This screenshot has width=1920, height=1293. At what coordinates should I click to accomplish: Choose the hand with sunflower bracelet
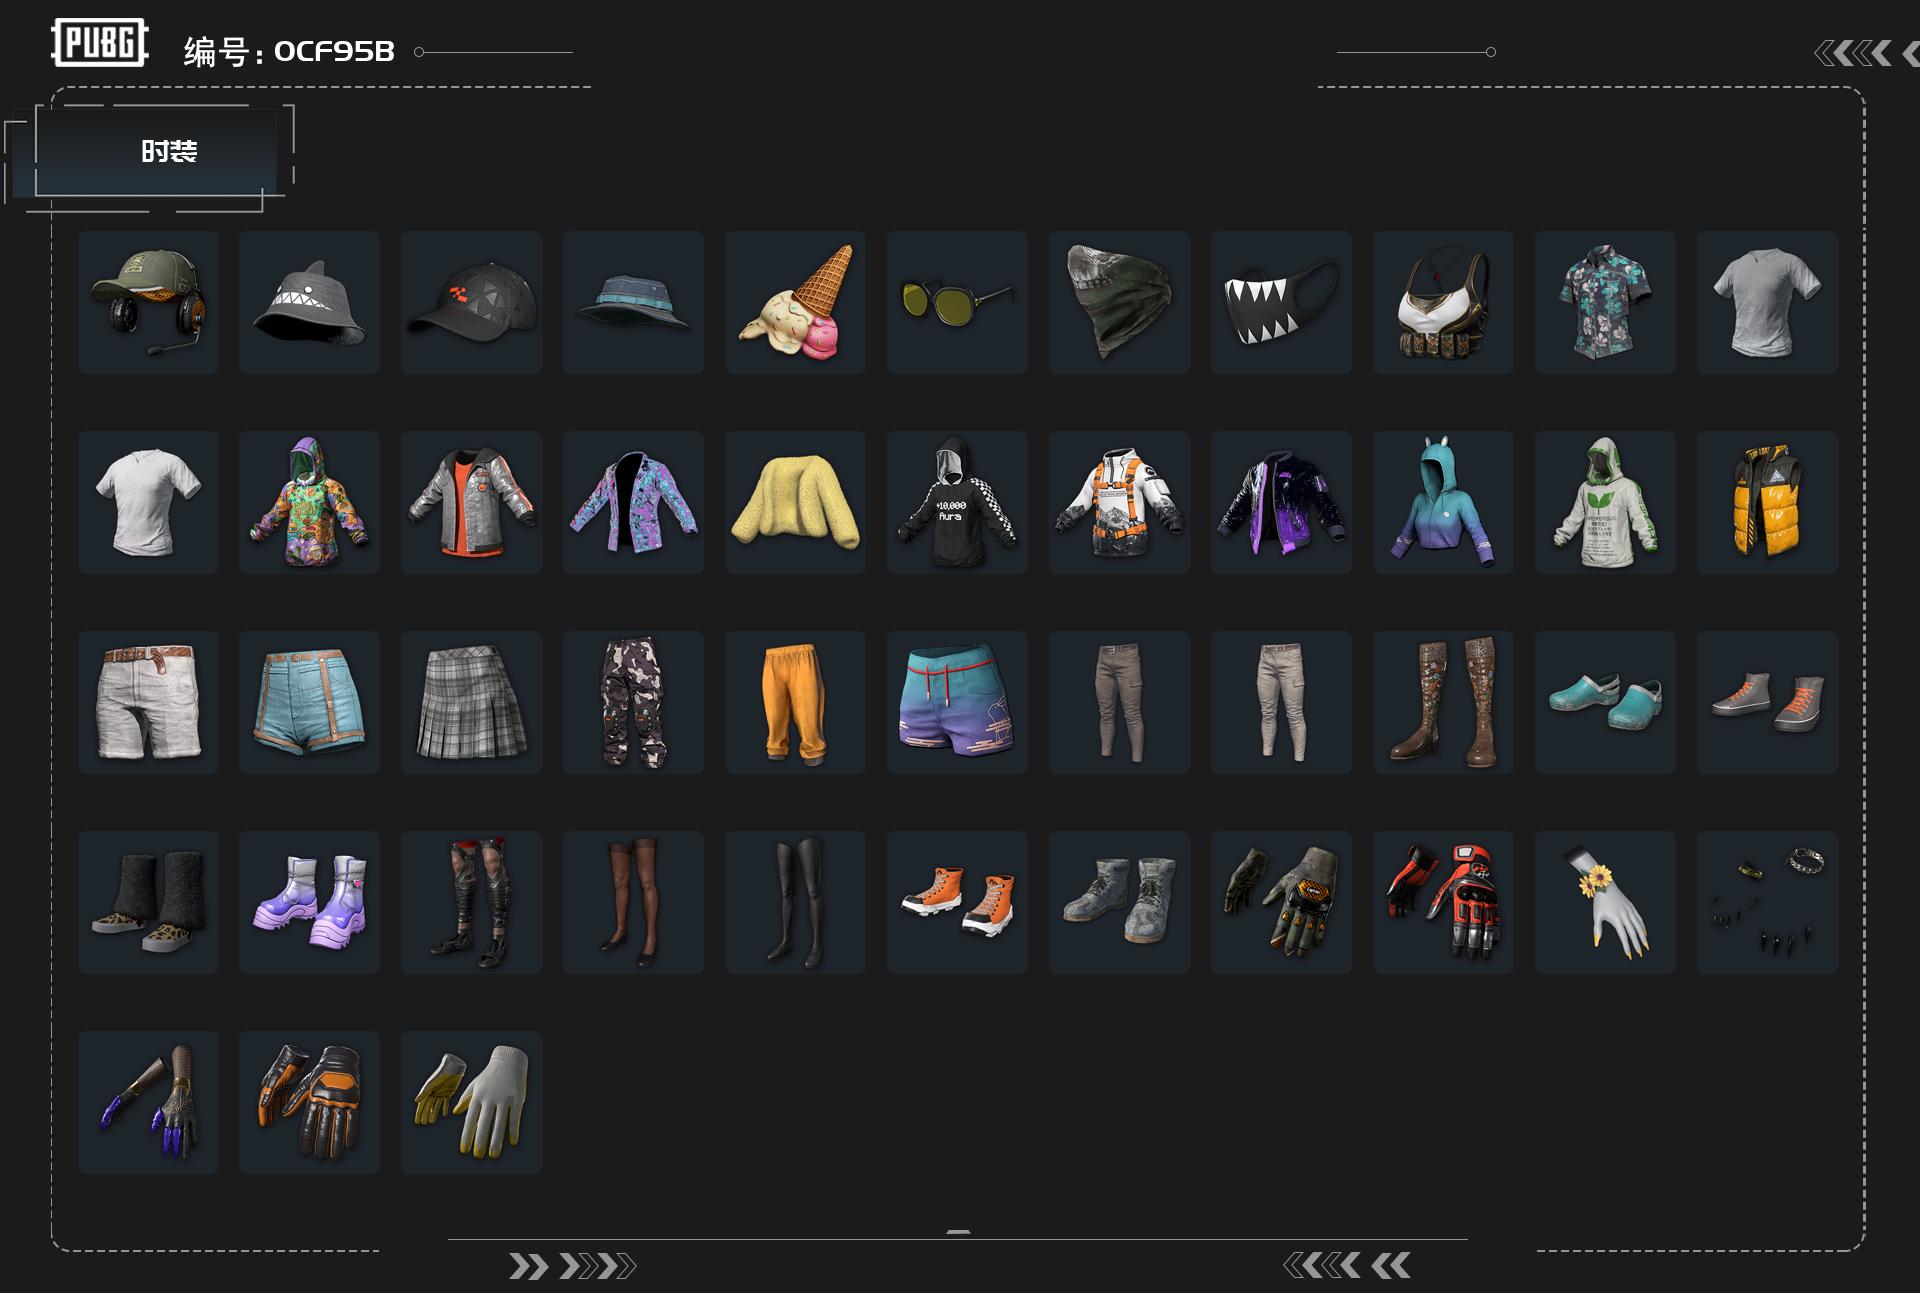pos(1605,902)
